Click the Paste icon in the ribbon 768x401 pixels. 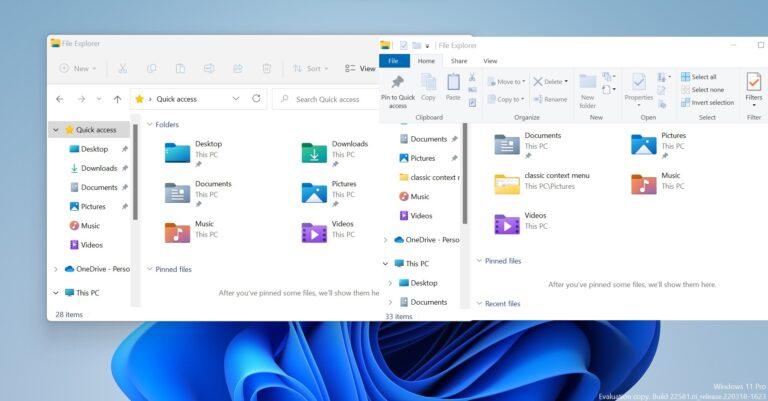pos(453,87)
